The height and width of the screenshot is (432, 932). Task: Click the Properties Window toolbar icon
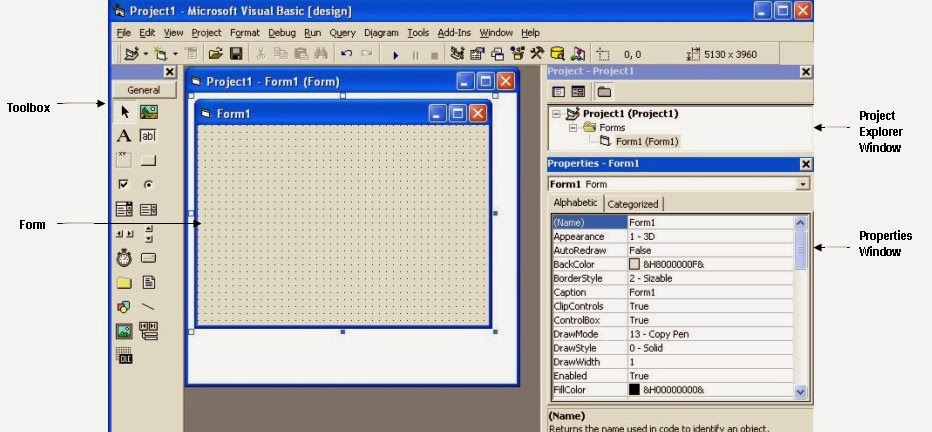pos(477,54)
